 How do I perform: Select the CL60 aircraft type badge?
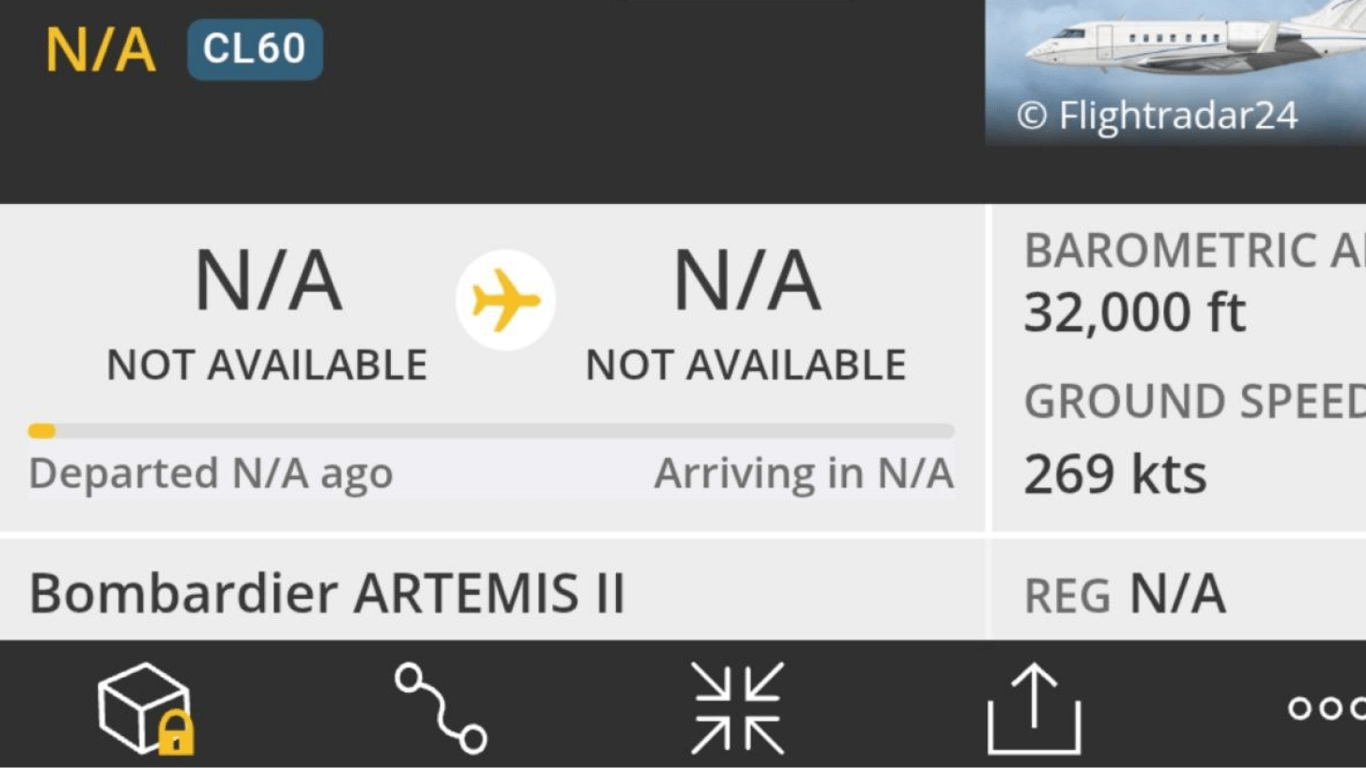pos(255,49)
